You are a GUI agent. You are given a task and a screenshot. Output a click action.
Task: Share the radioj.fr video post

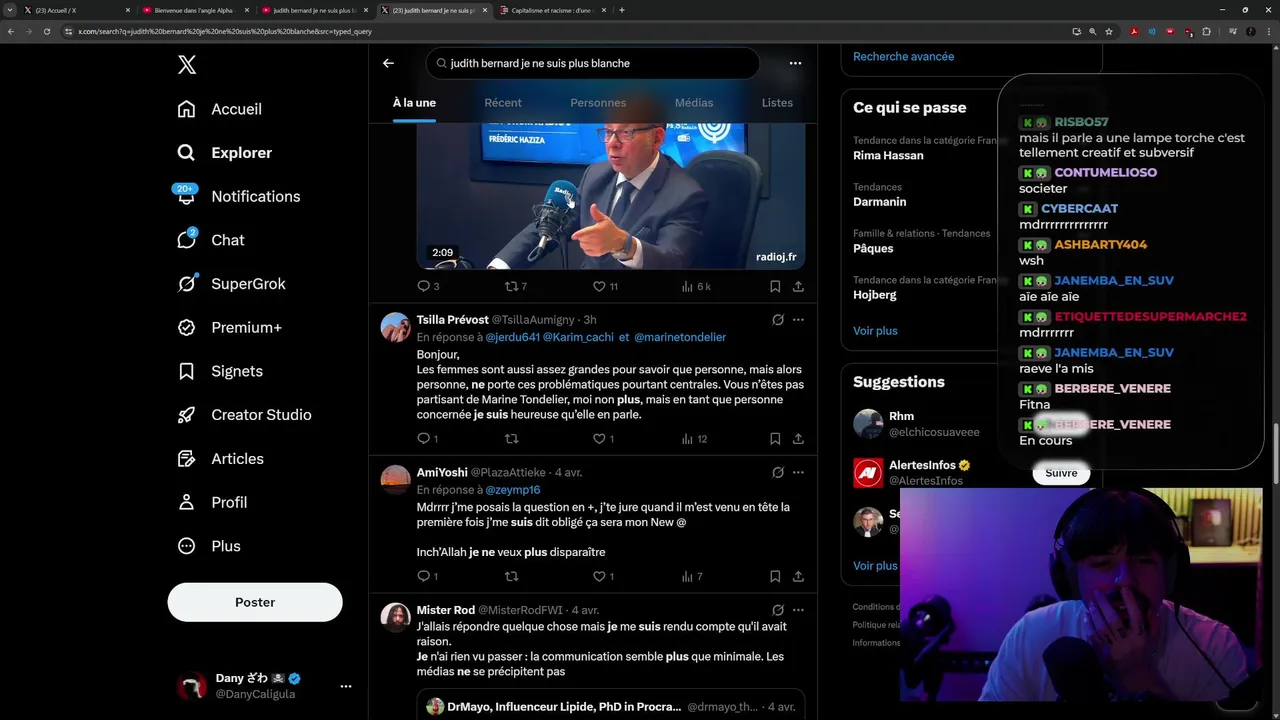(x=798, y=286)
